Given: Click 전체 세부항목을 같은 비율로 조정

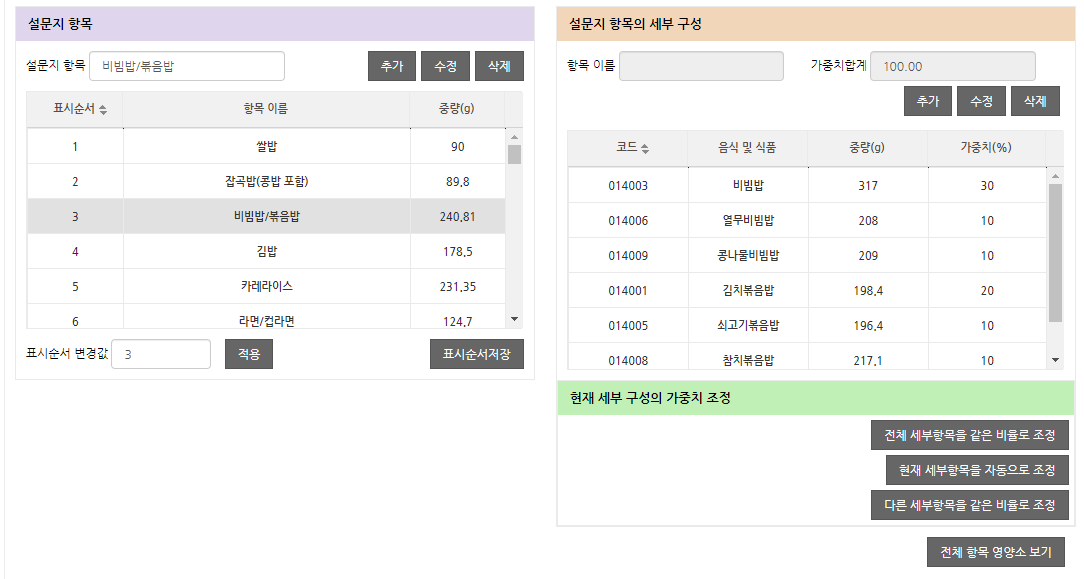Looking at the screenshot, I should tap(970, 435).
